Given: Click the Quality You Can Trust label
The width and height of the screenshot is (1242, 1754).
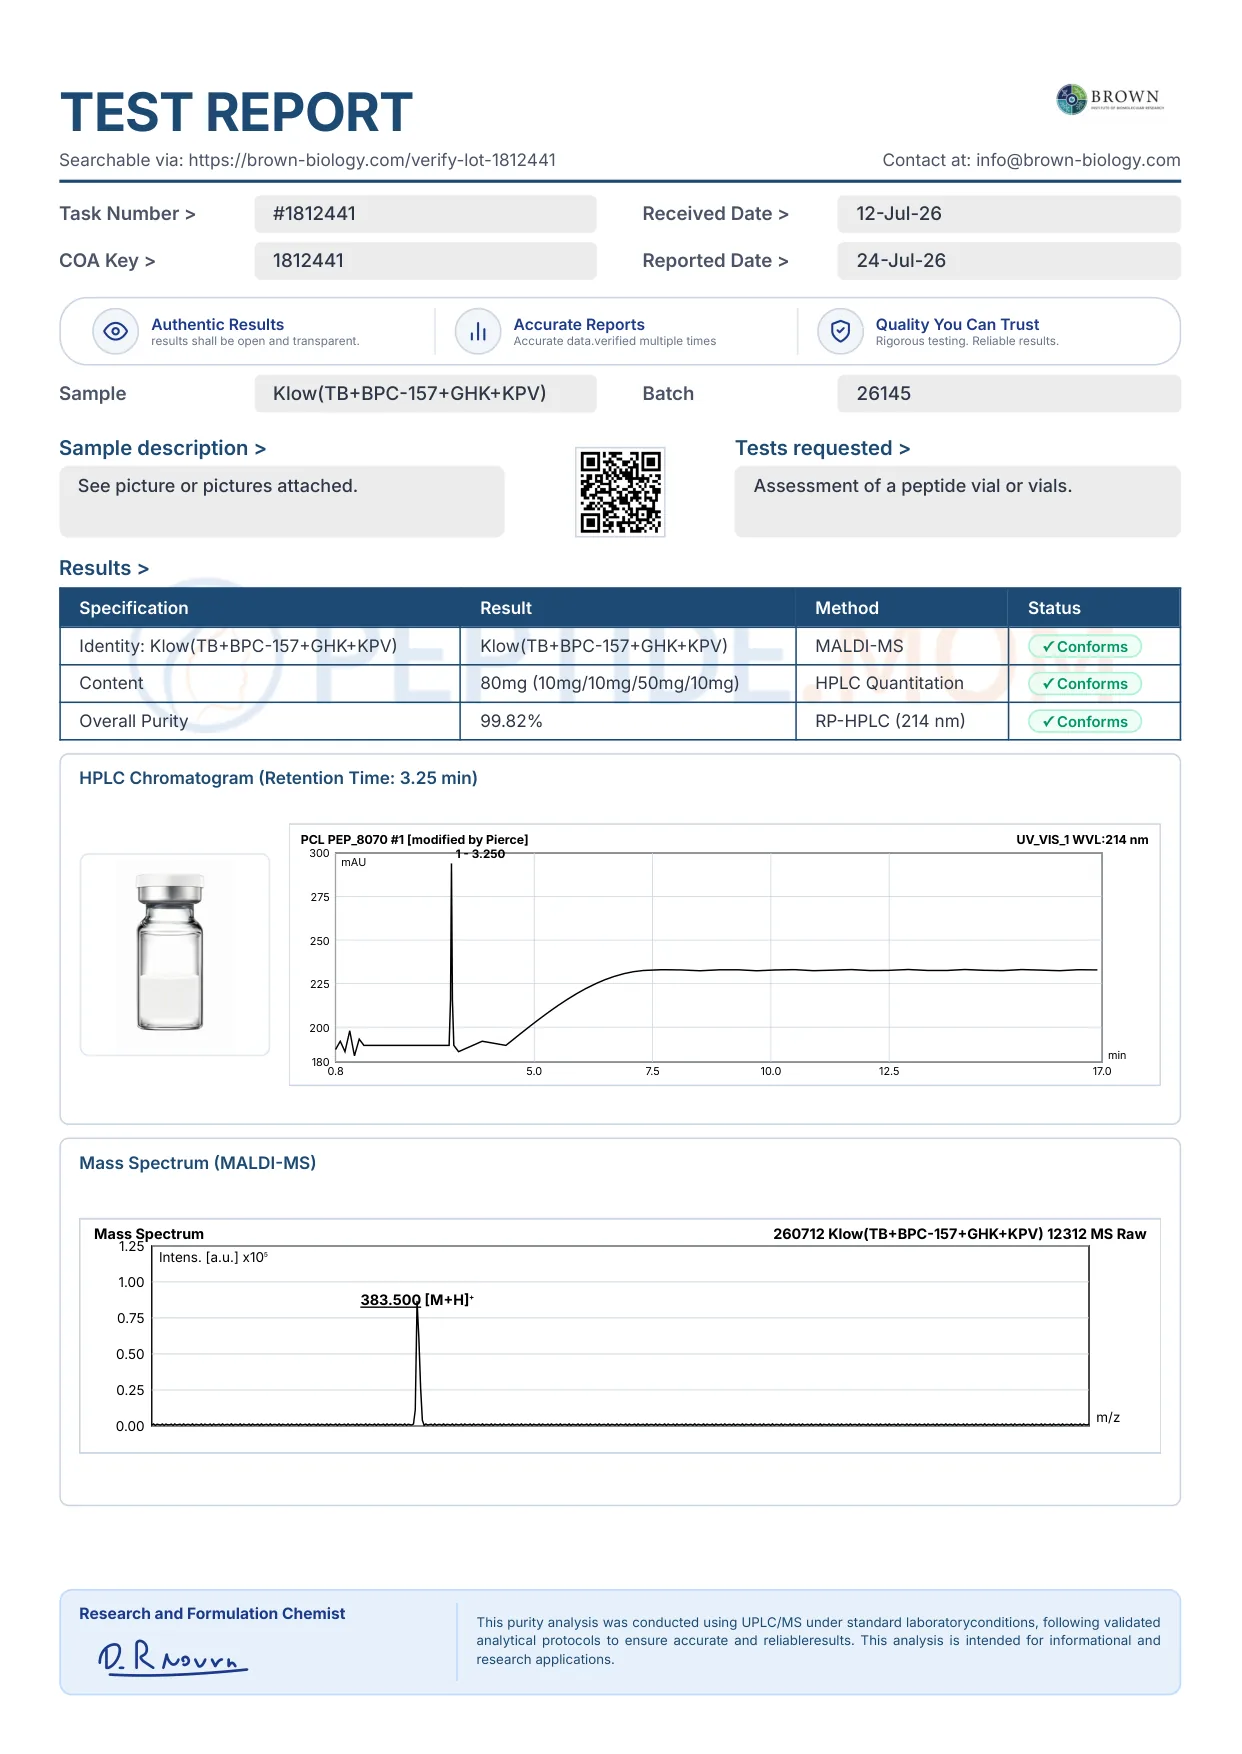Looking at the screenshot, I should pos(957,324).
